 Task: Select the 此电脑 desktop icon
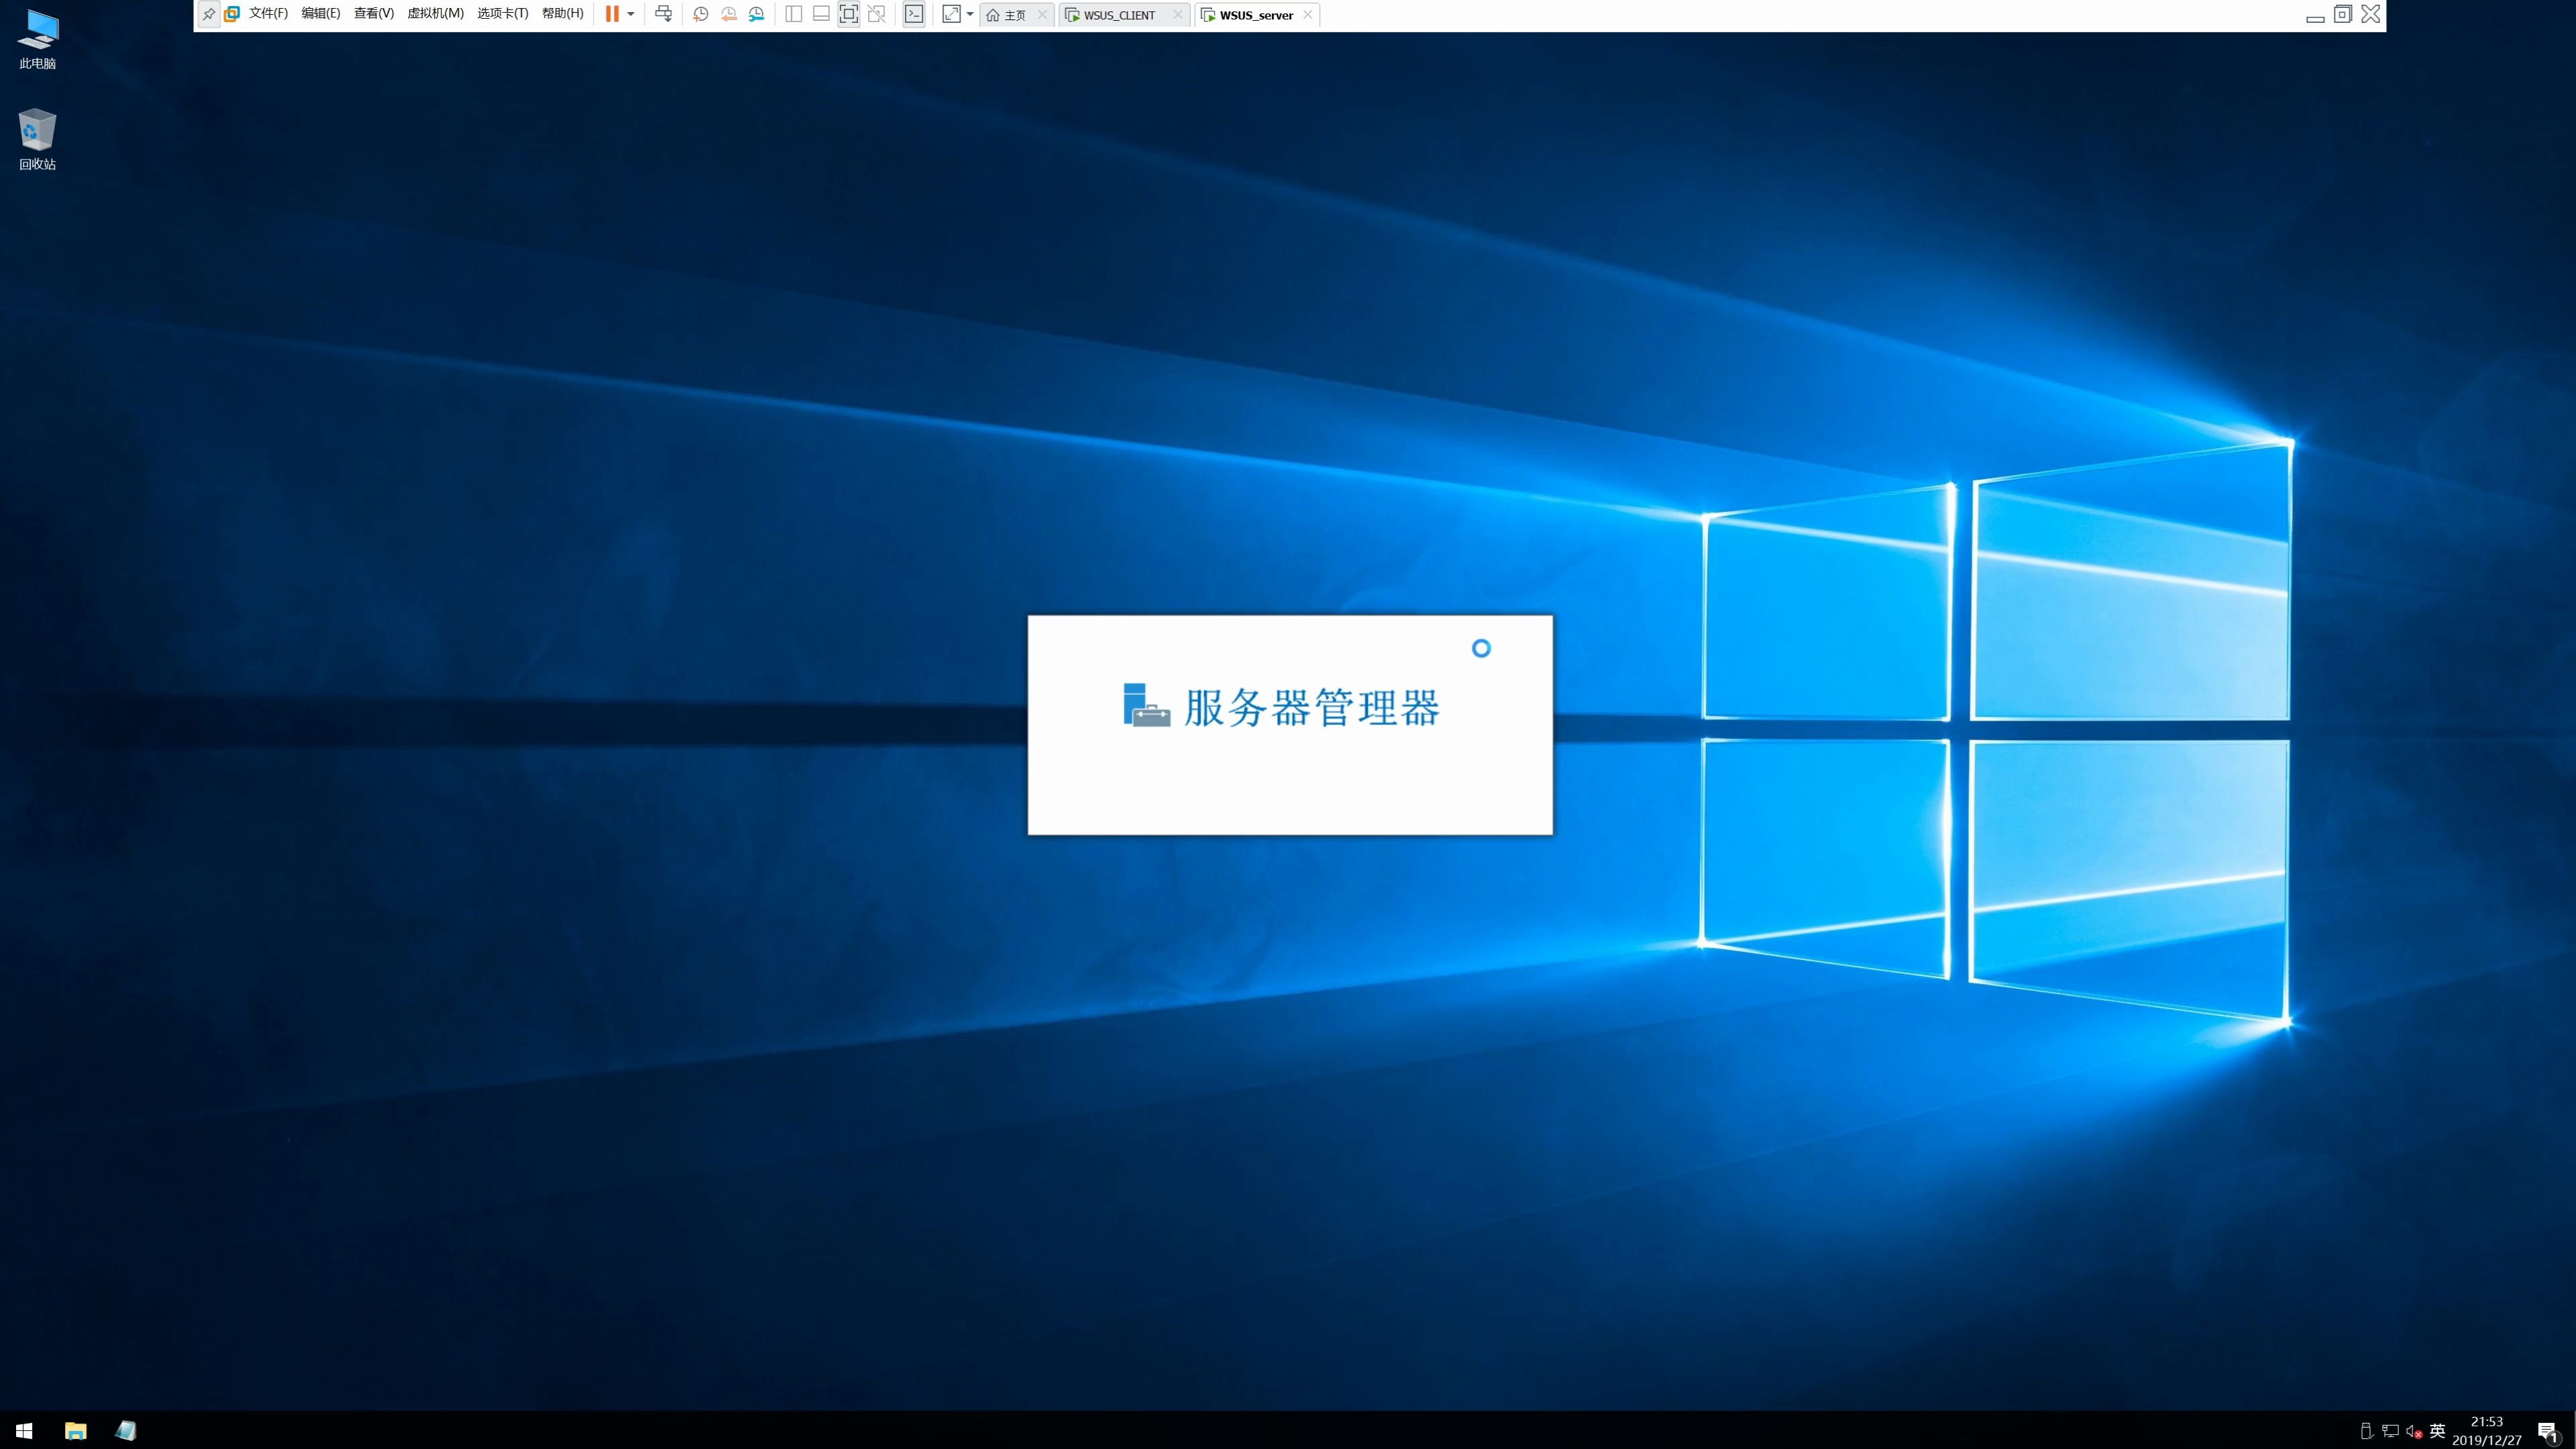point(38,40)
